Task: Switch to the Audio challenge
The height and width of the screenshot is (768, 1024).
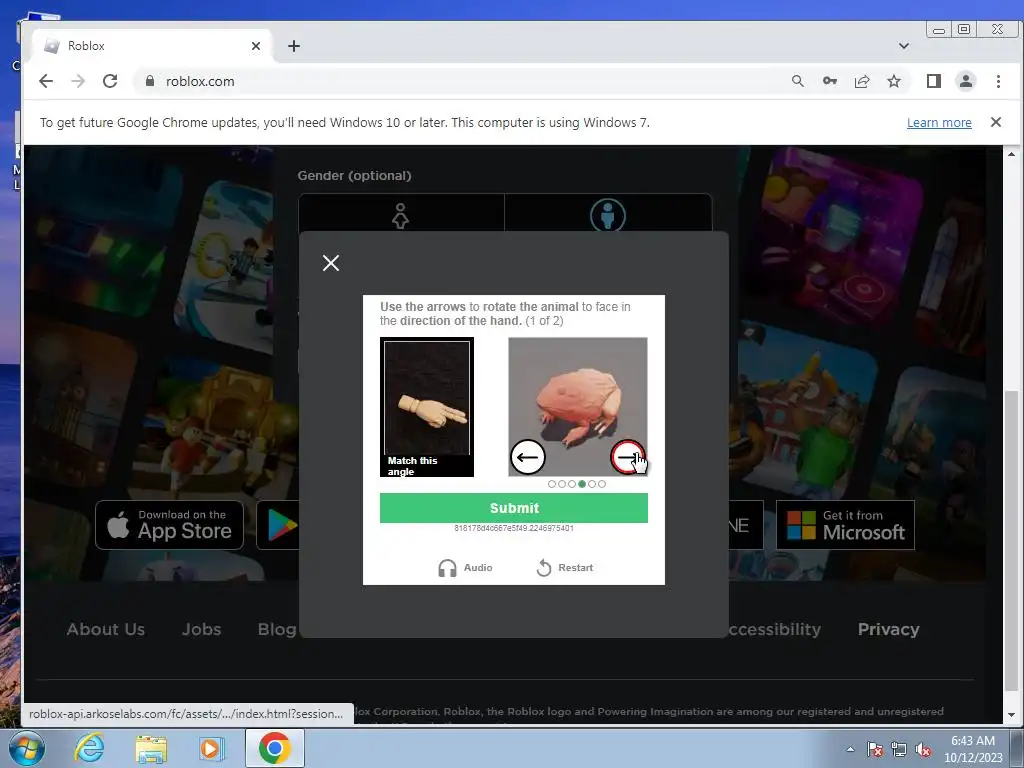Action: click(x=465, y=568)
